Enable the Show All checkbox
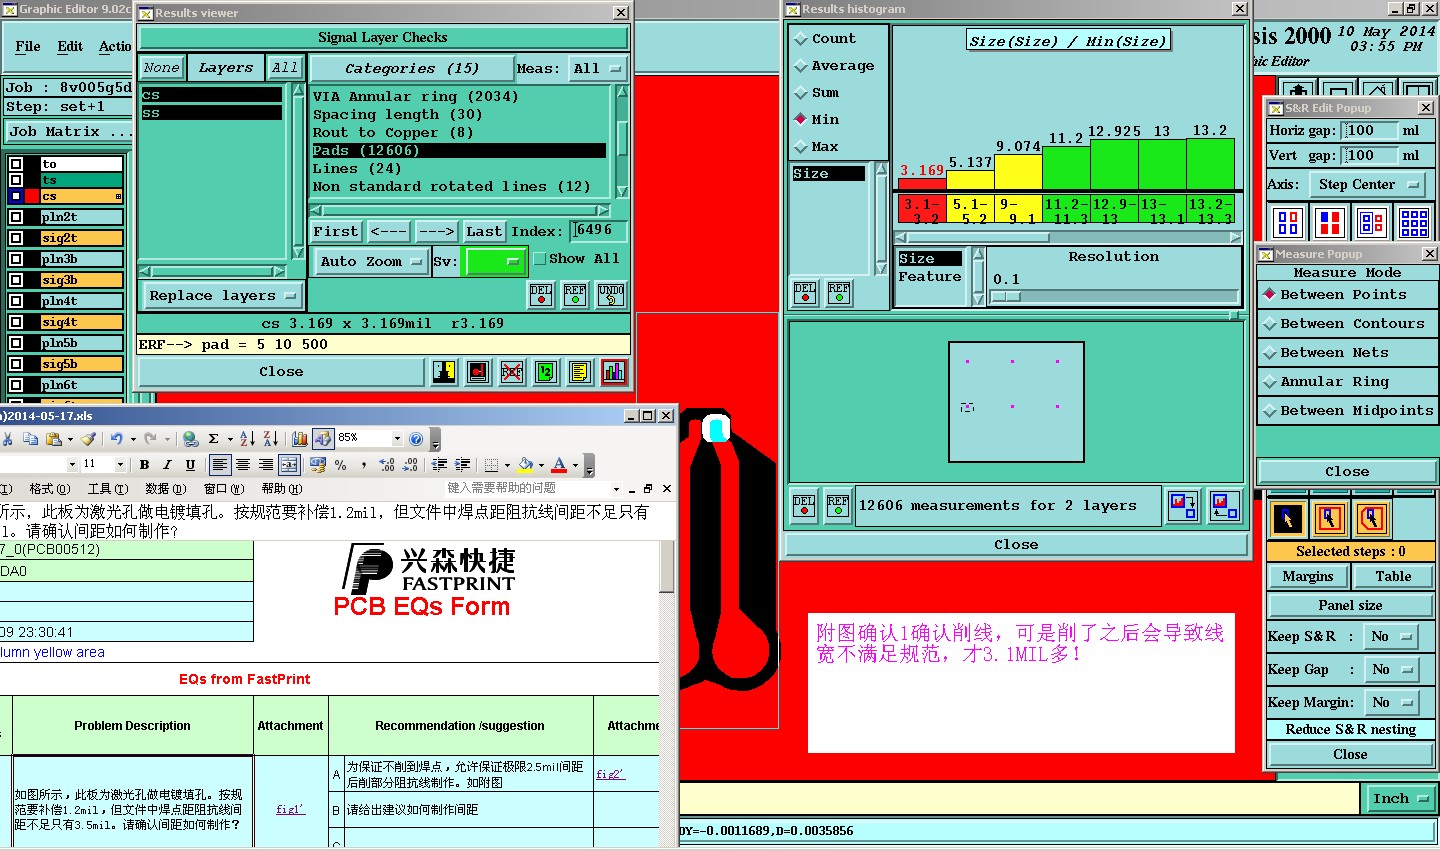Screen dimensions: 1440x851 576,258
